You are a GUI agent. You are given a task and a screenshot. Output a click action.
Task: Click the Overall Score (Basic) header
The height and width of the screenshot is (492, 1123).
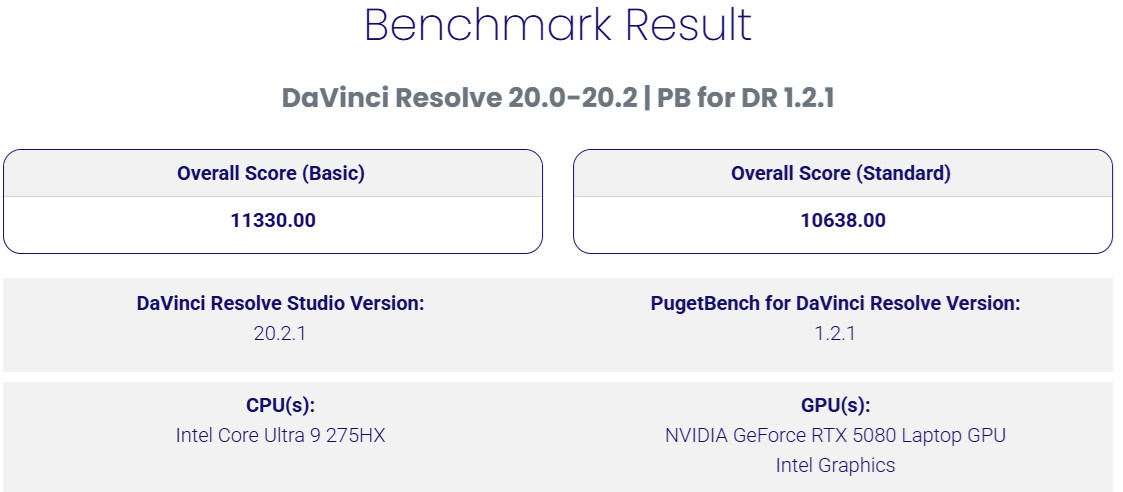coord(271,173)
